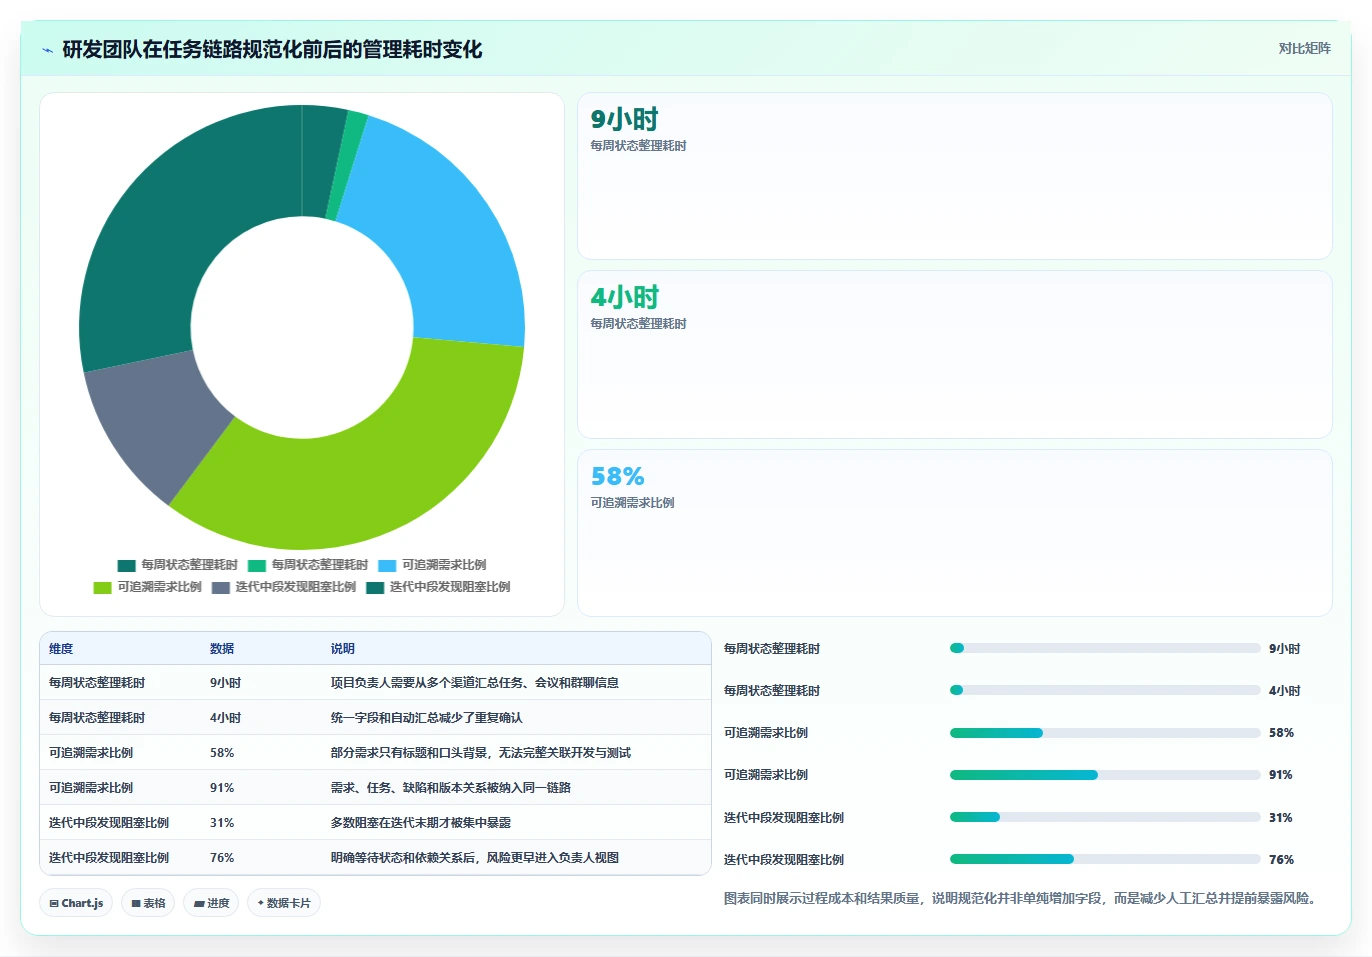Select the table row describing 项目负责人需要从多个渠道汇总任务

tap(375, 683)
